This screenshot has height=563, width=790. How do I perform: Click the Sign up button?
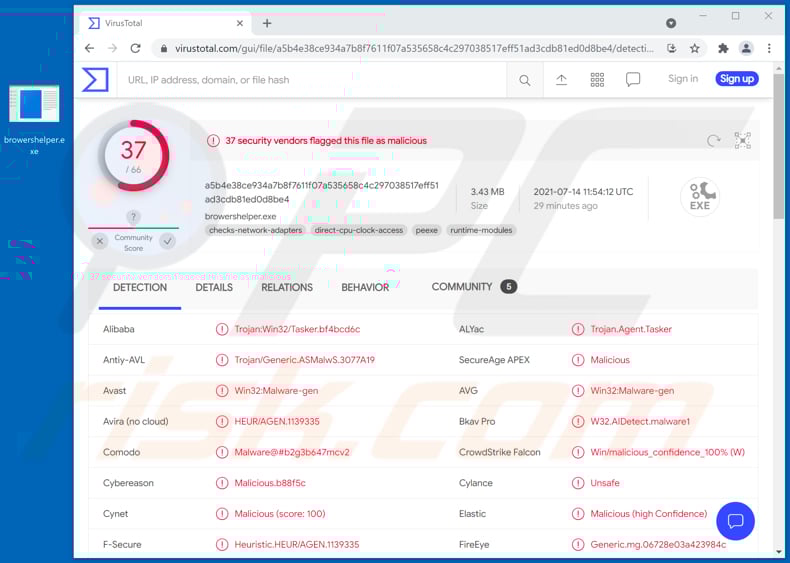coord(737,79)
